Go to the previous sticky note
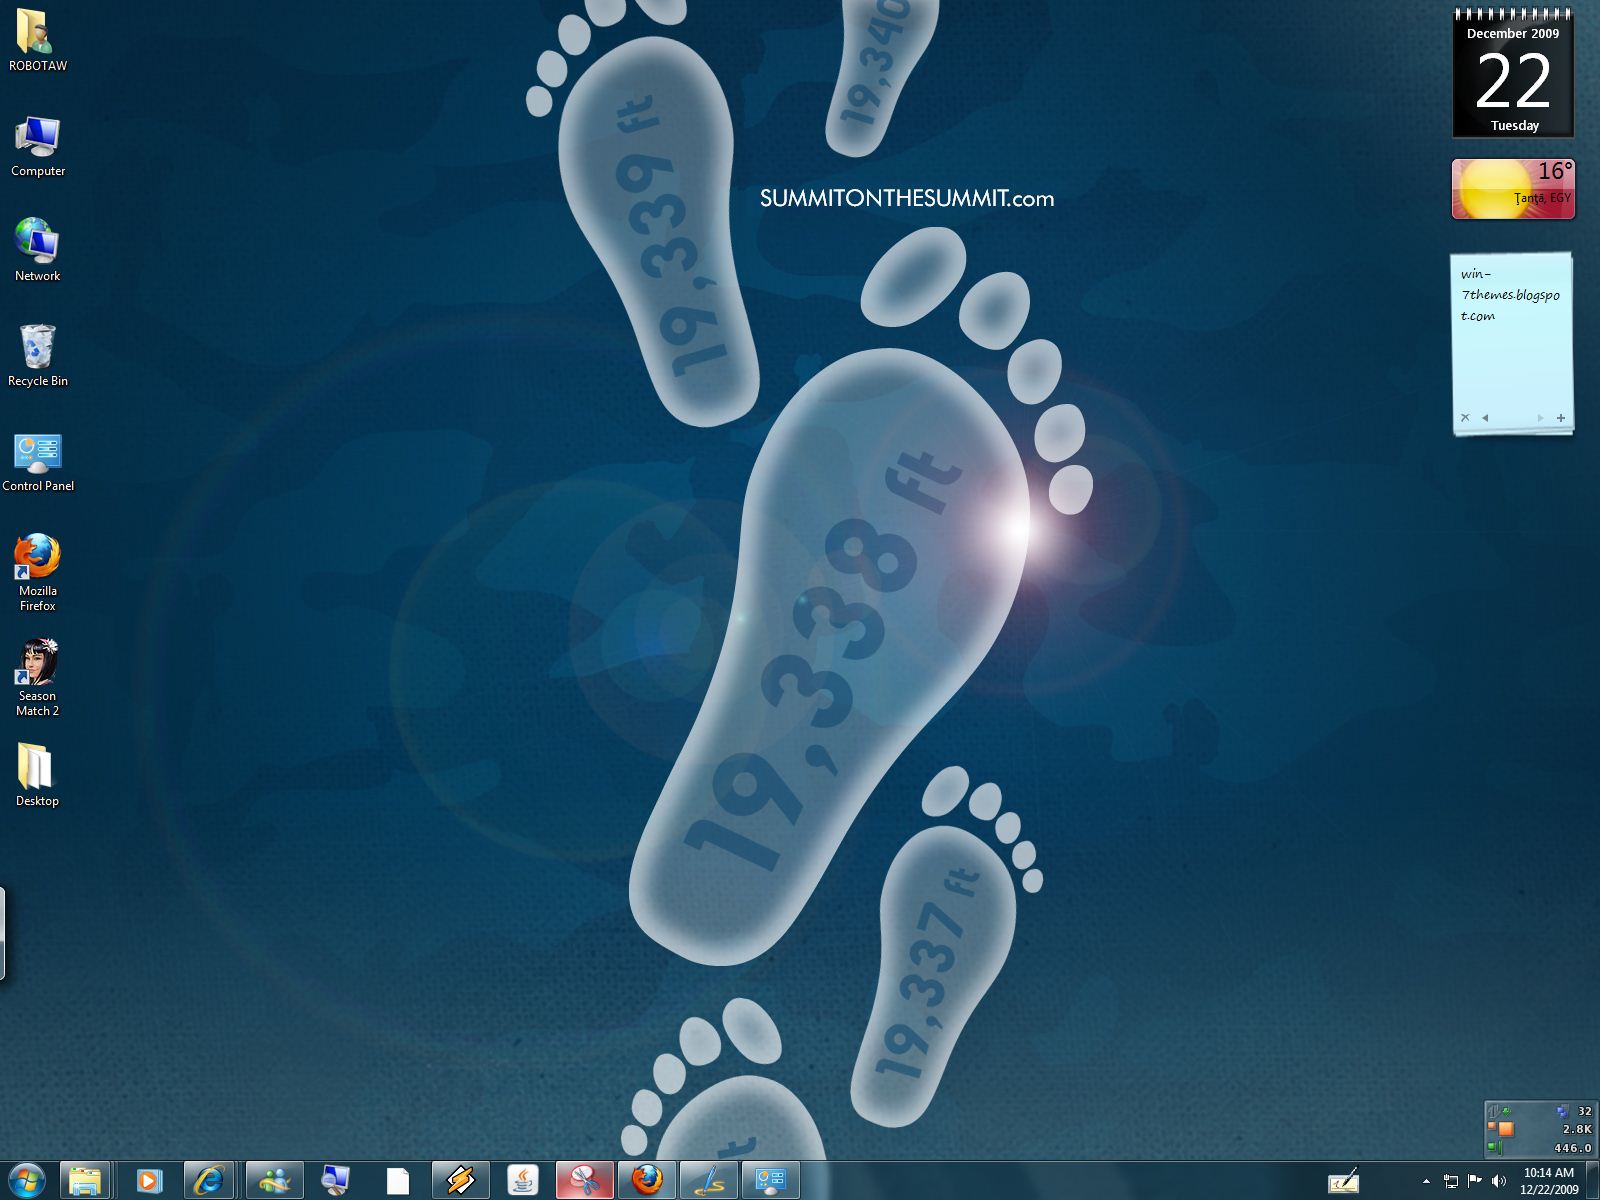Image resolution: width=1600 pixels, height=1200 pixels. coord(1484,416)
